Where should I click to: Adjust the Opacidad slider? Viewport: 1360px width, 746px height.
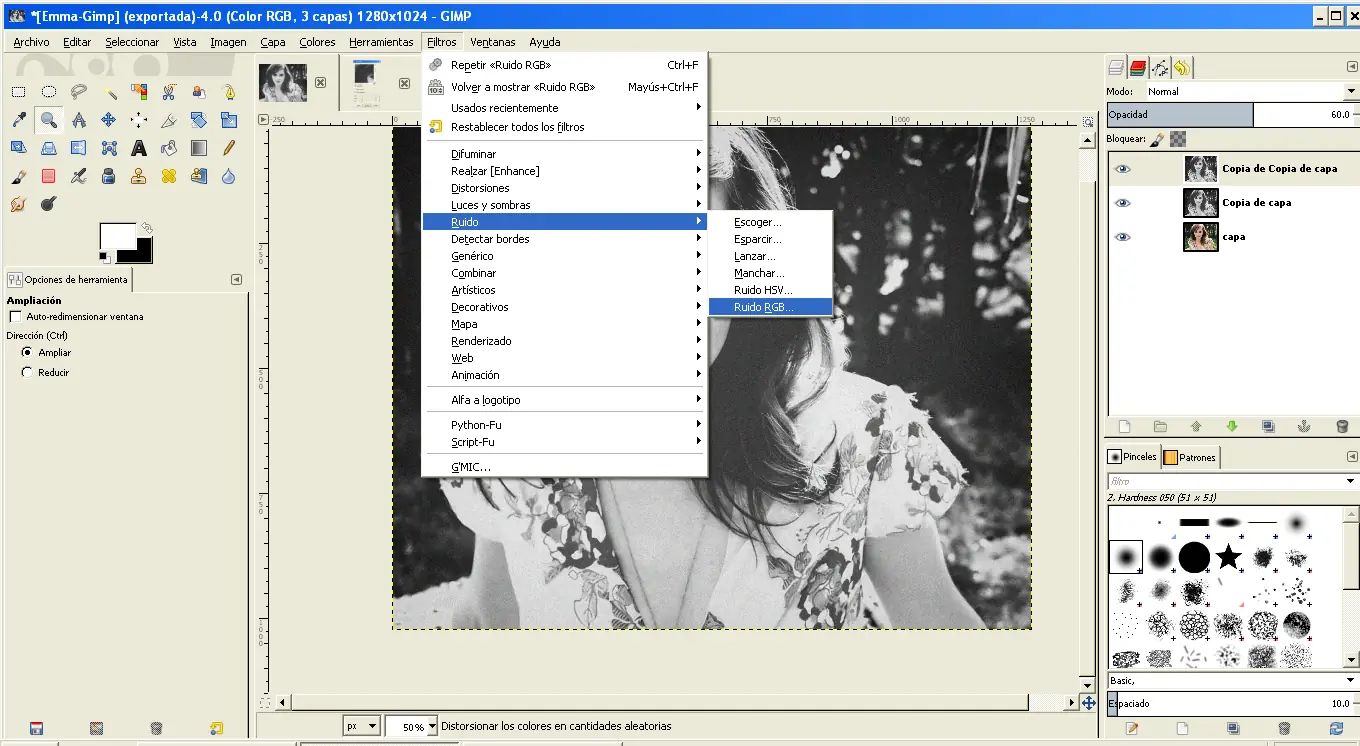pos(1180,115)
